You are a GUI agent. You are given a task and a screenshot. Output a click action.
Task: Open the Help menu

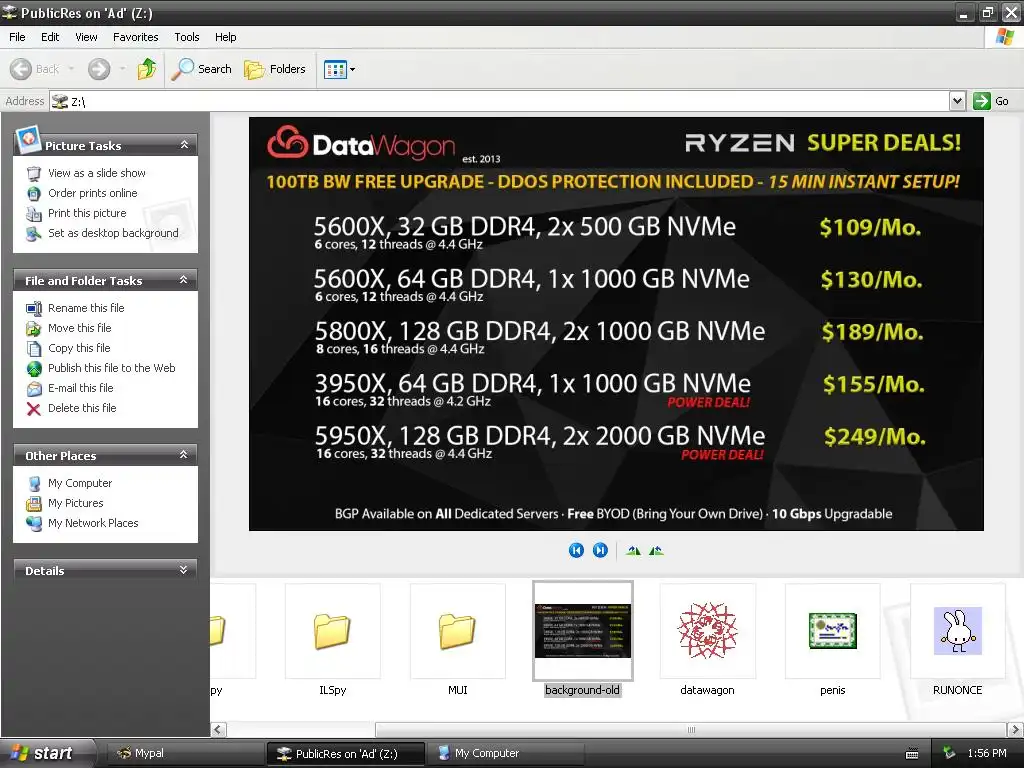point(225,37)
